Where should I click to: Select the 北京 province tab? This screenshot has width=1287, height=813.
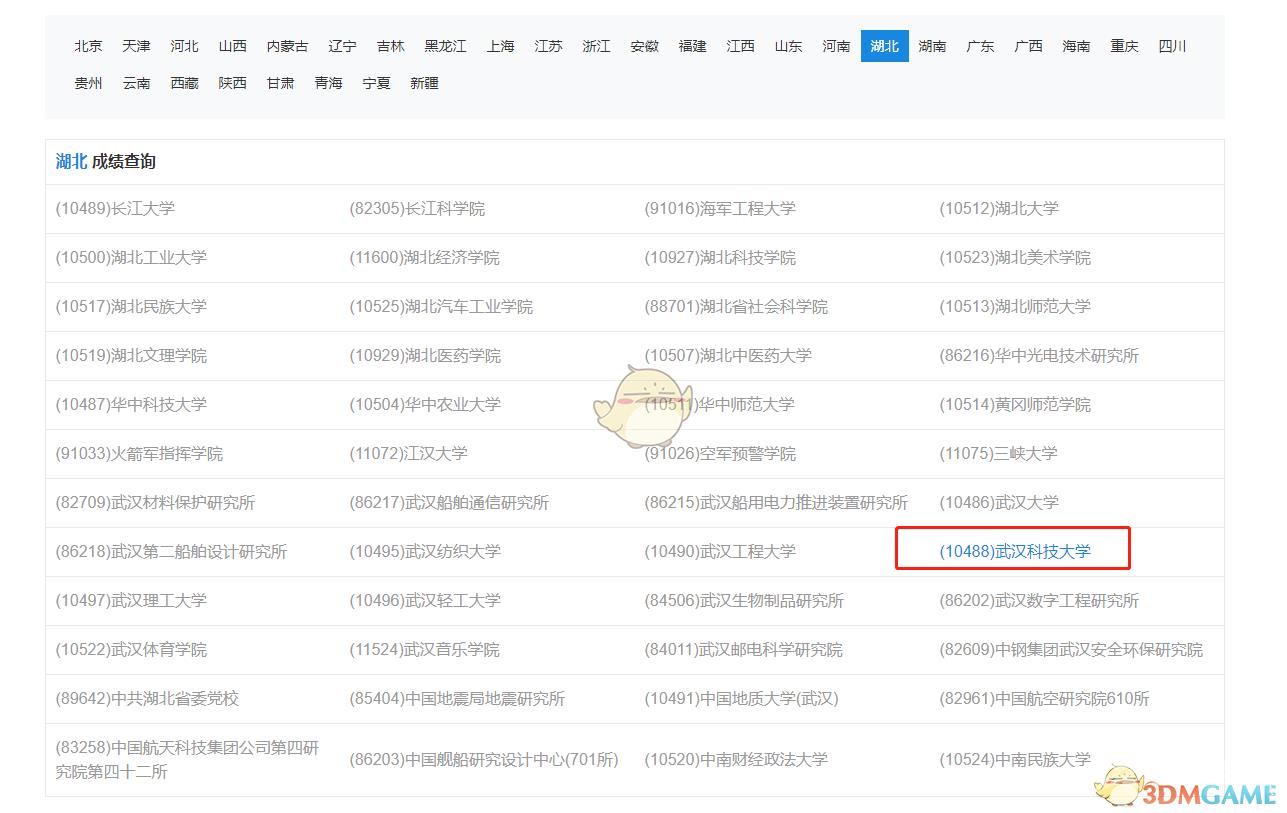coord(89,46)
